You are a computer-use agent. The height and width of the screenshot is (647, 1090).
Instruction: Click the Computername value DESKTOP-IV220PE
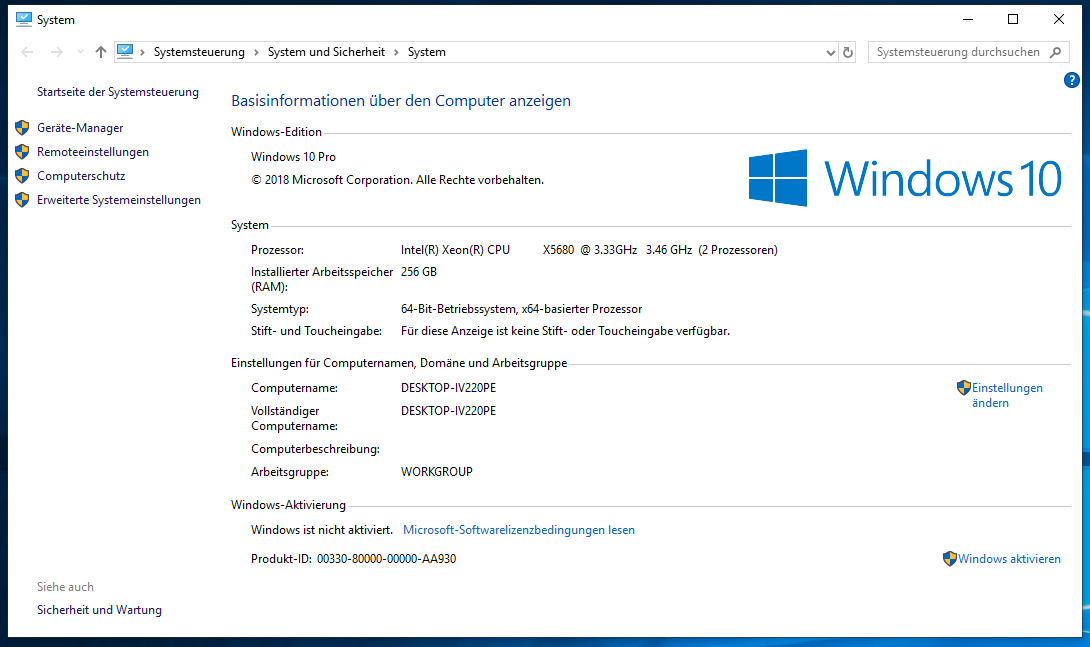(448, 388)
